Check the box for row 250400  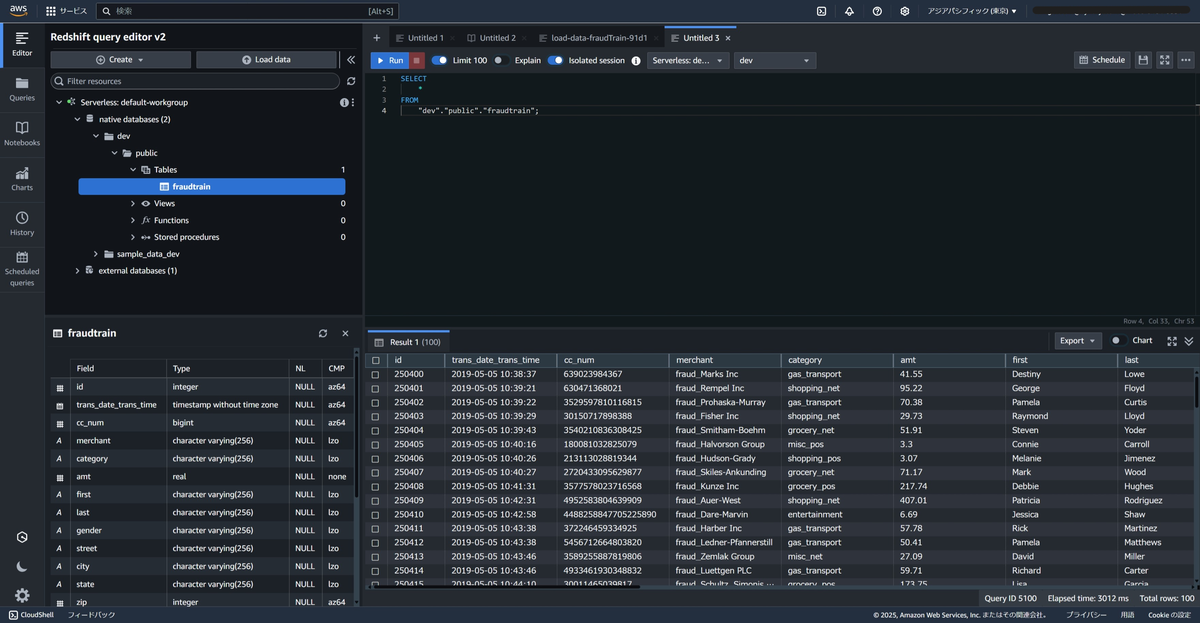[x=376, y=374]
